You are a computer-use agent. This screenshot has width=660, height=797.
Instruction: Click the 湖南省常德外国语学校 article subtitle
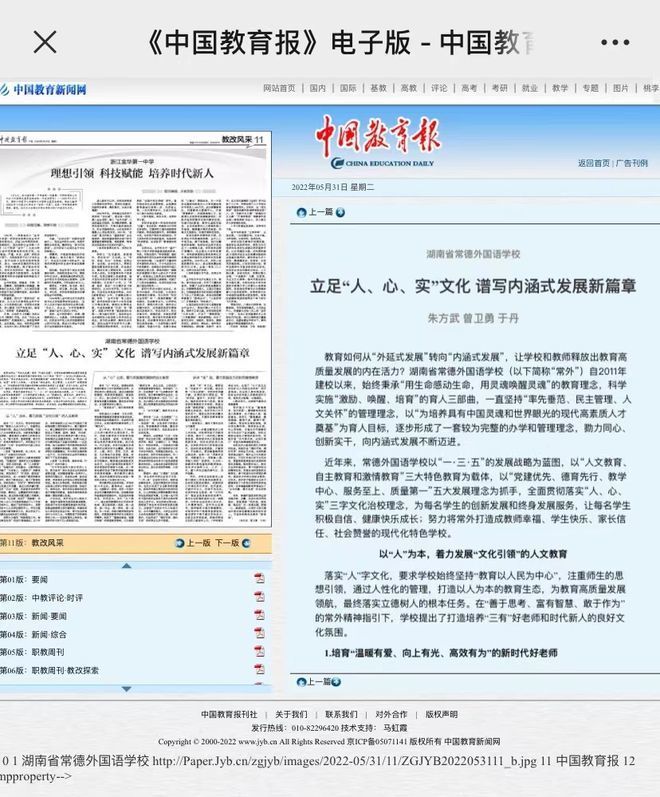click(473, 254)
